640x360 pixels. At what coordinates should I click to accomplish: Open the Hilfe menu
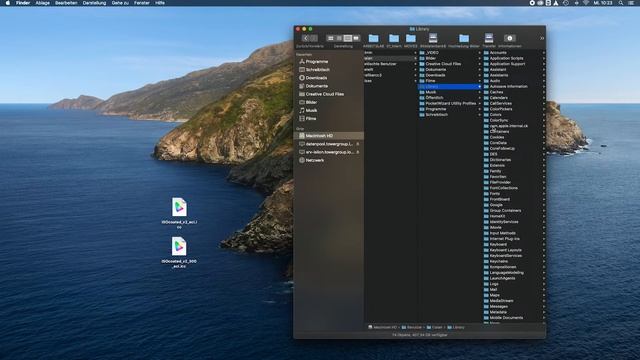click(160, 3)
